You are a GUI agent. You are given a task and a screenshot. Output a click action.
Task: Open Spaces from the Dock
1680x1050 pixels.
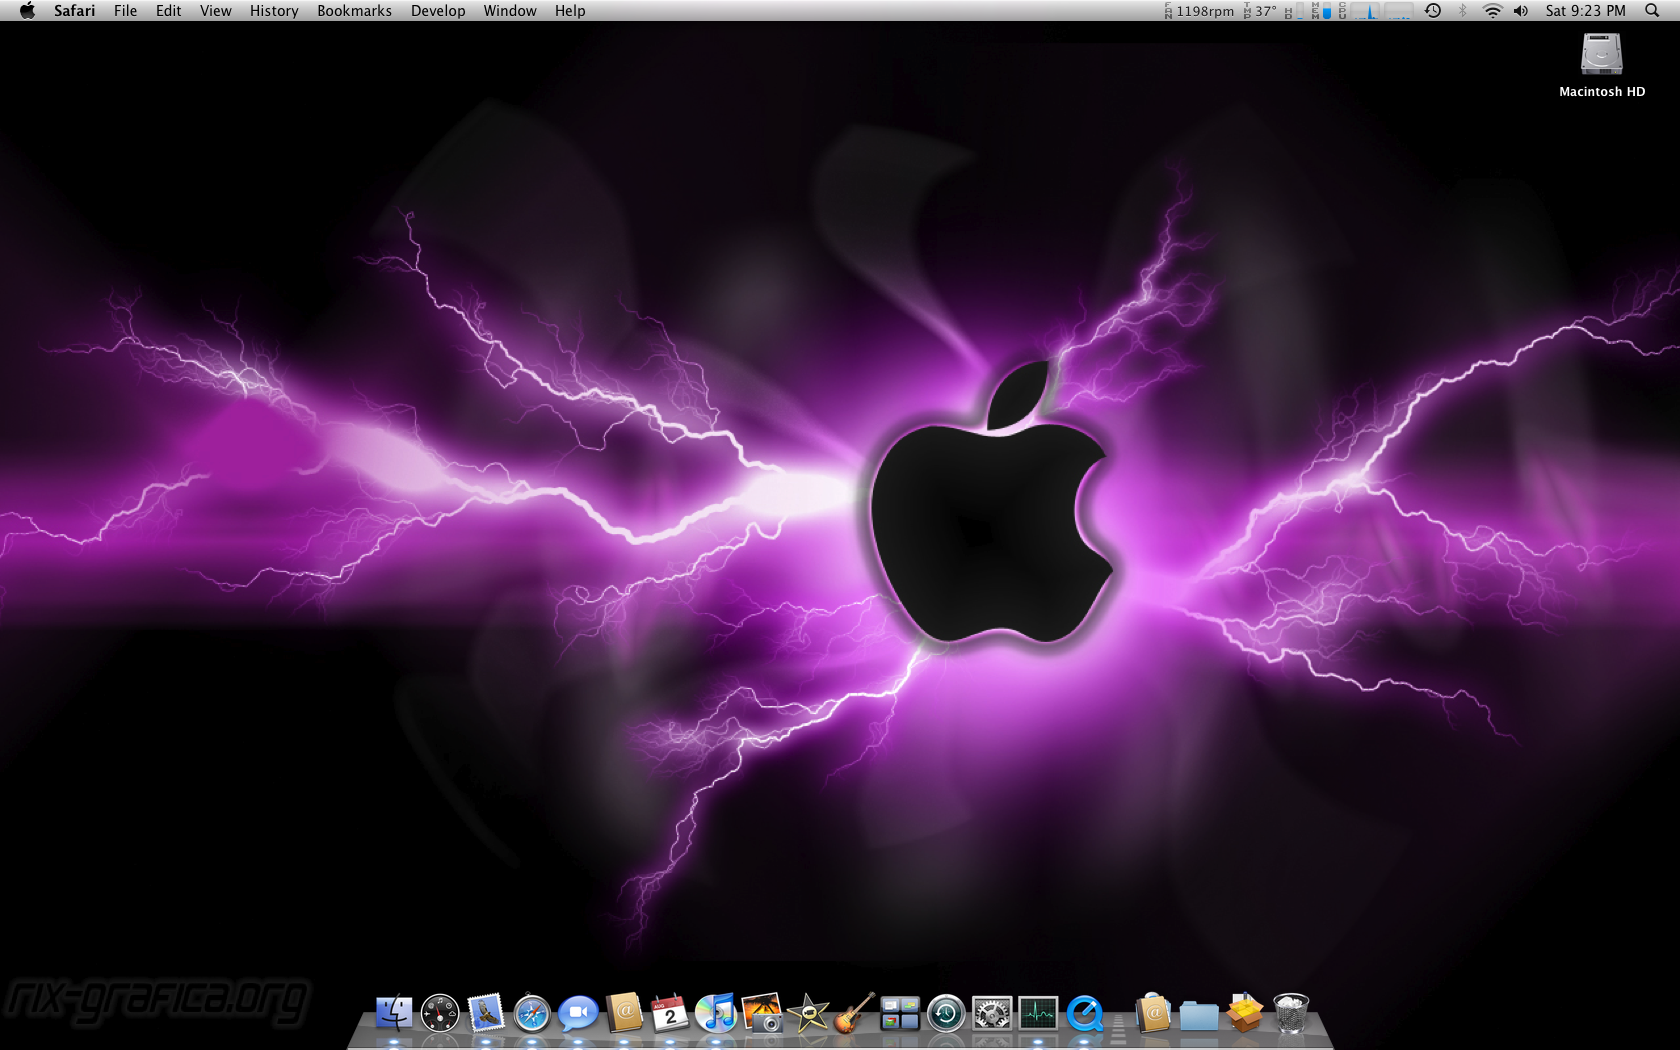pyautogui.click(x=900, y=1013)
